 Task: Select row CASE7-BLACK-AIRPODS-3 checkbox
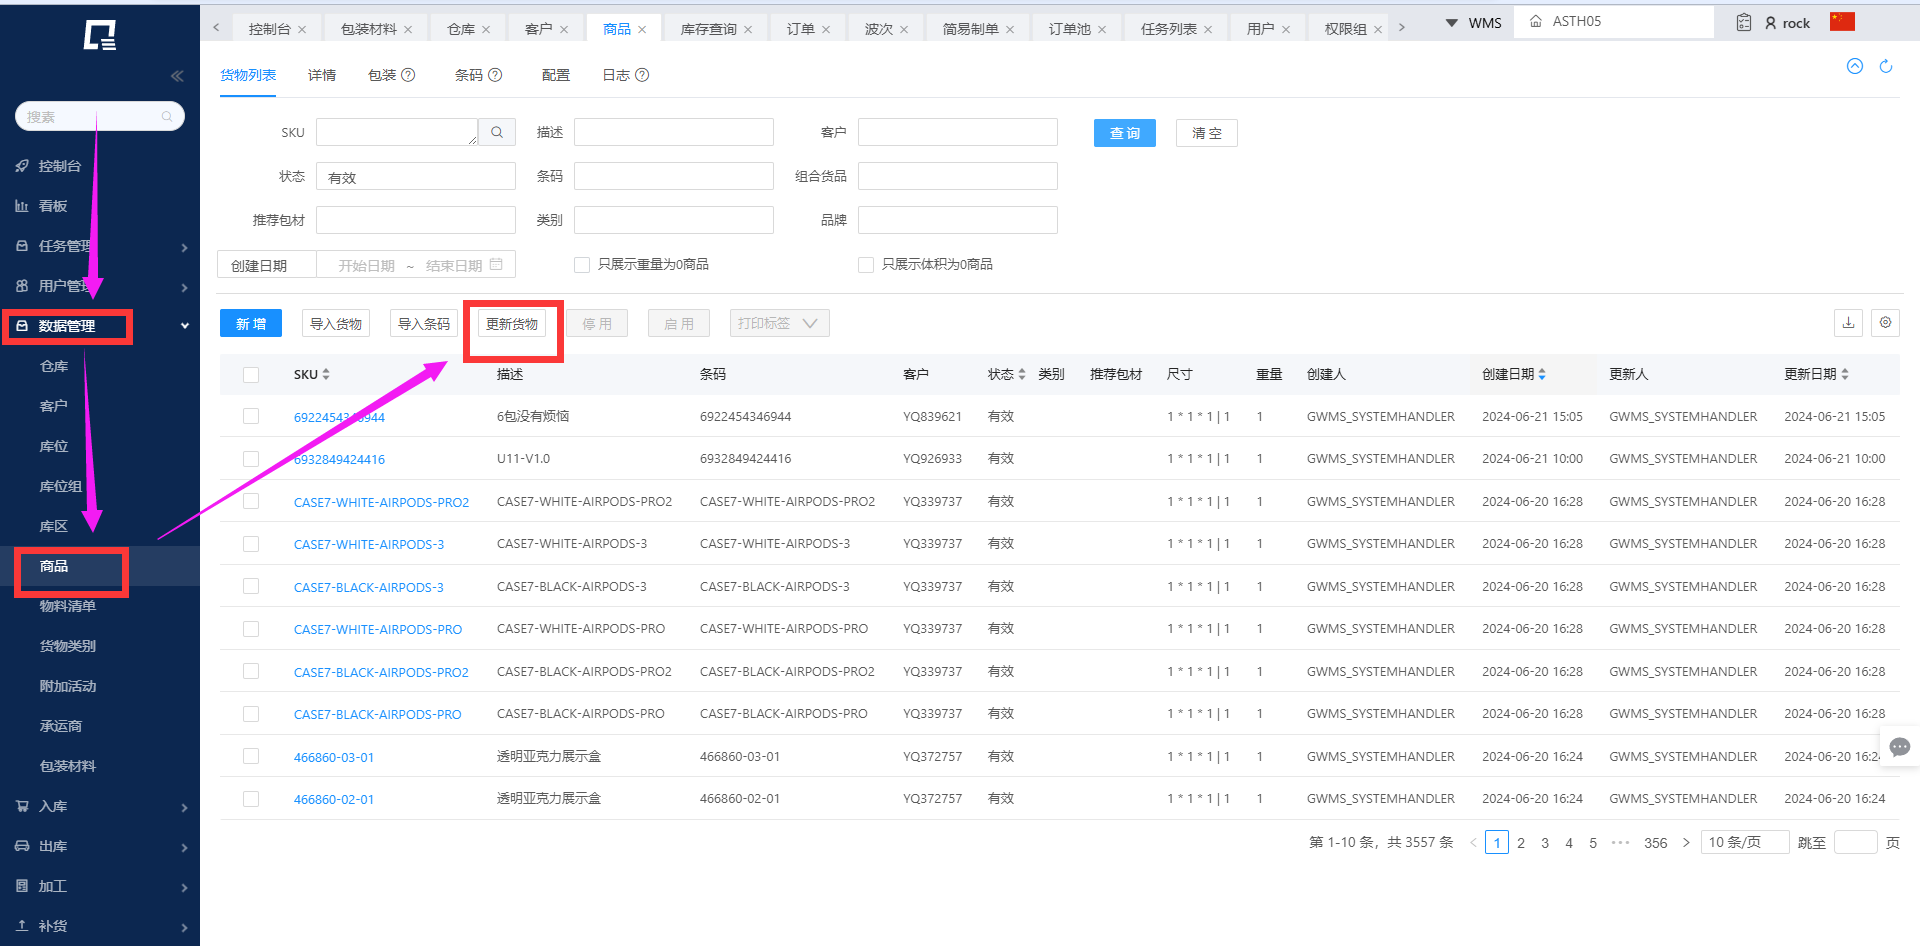click(x=251, y=587)
